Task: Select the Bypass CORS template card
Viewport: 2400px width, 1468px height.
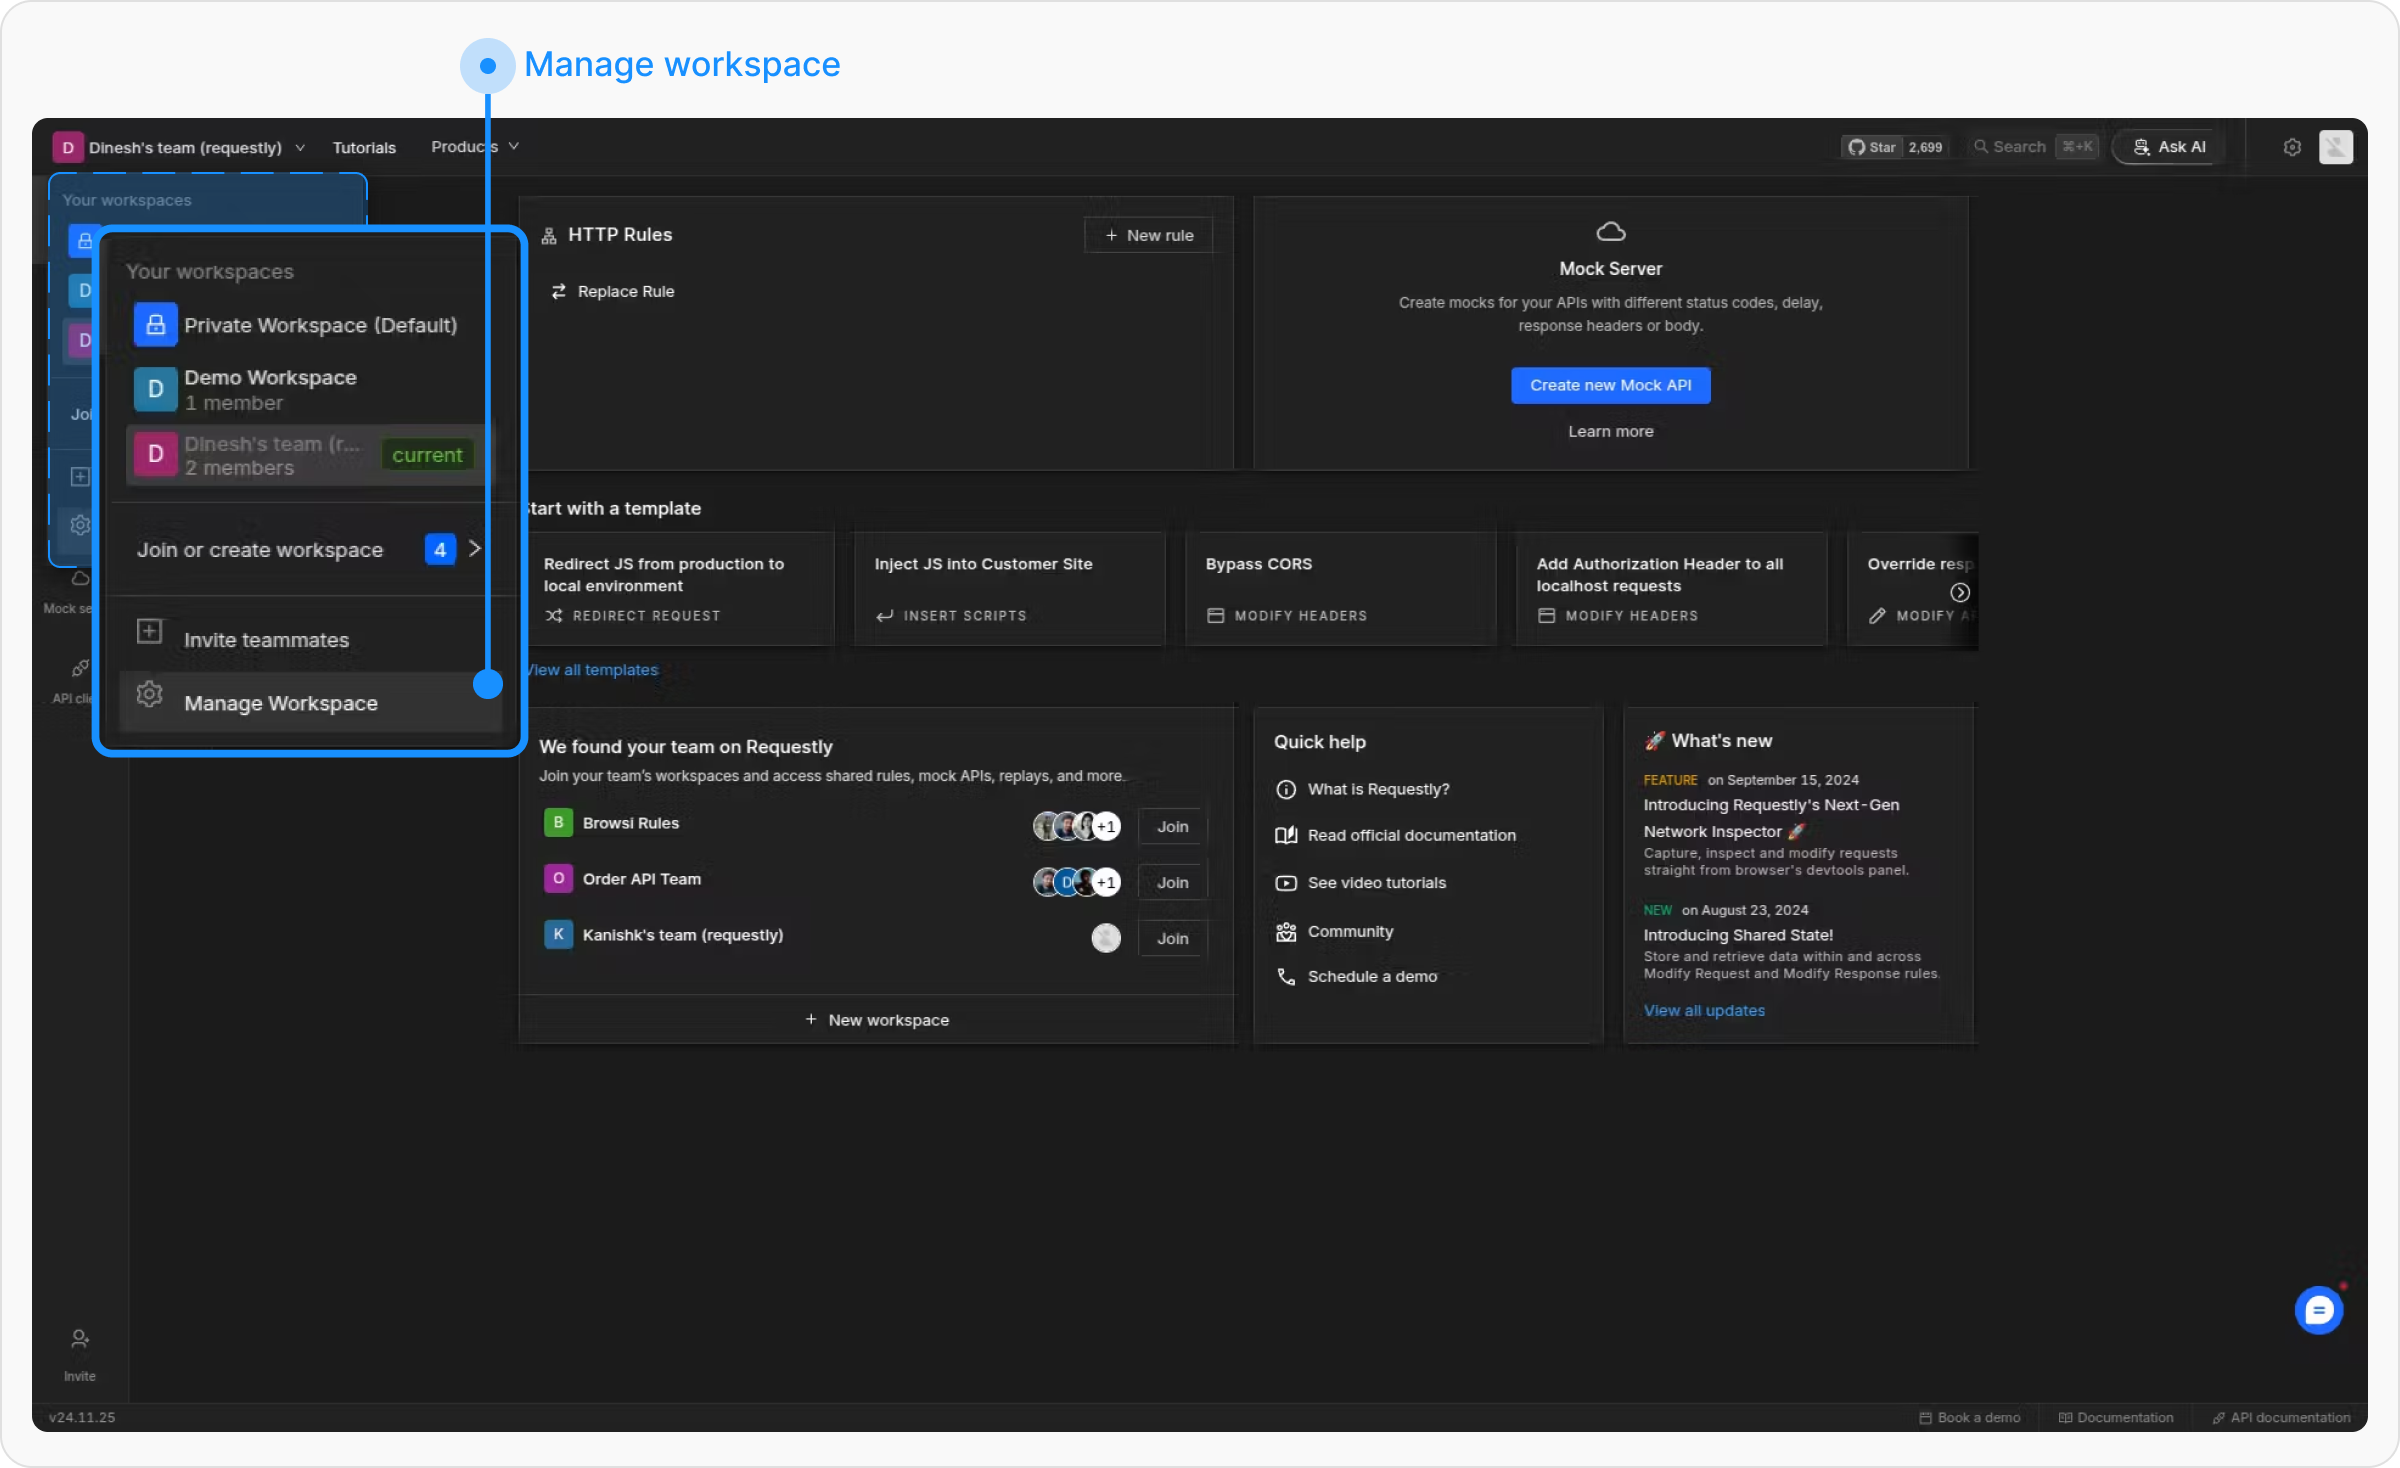Action: coord(1340,588)
